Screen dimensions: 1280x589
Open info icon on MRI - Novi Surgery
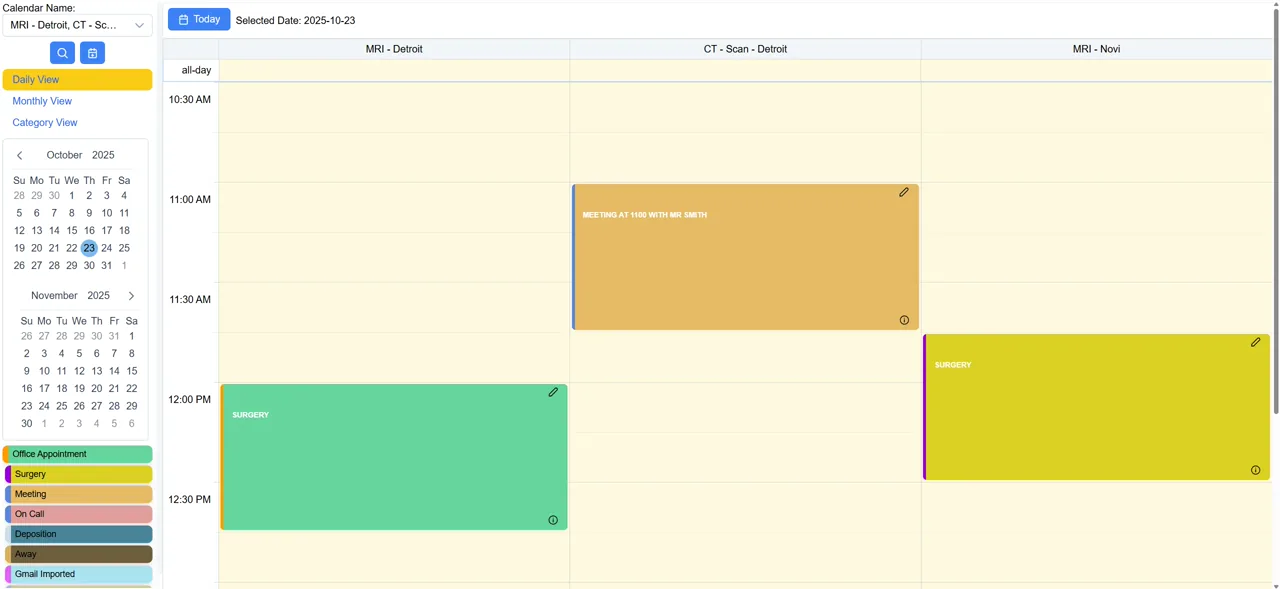click(x=1256, y=470)
